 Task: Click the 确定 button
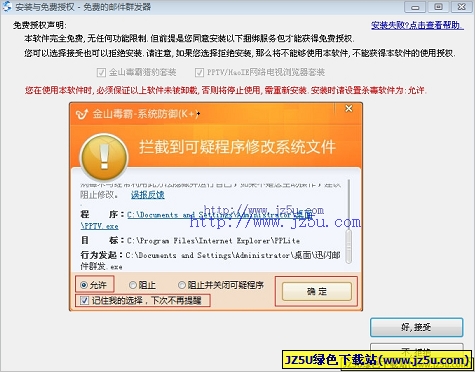[x=317, y=291]
